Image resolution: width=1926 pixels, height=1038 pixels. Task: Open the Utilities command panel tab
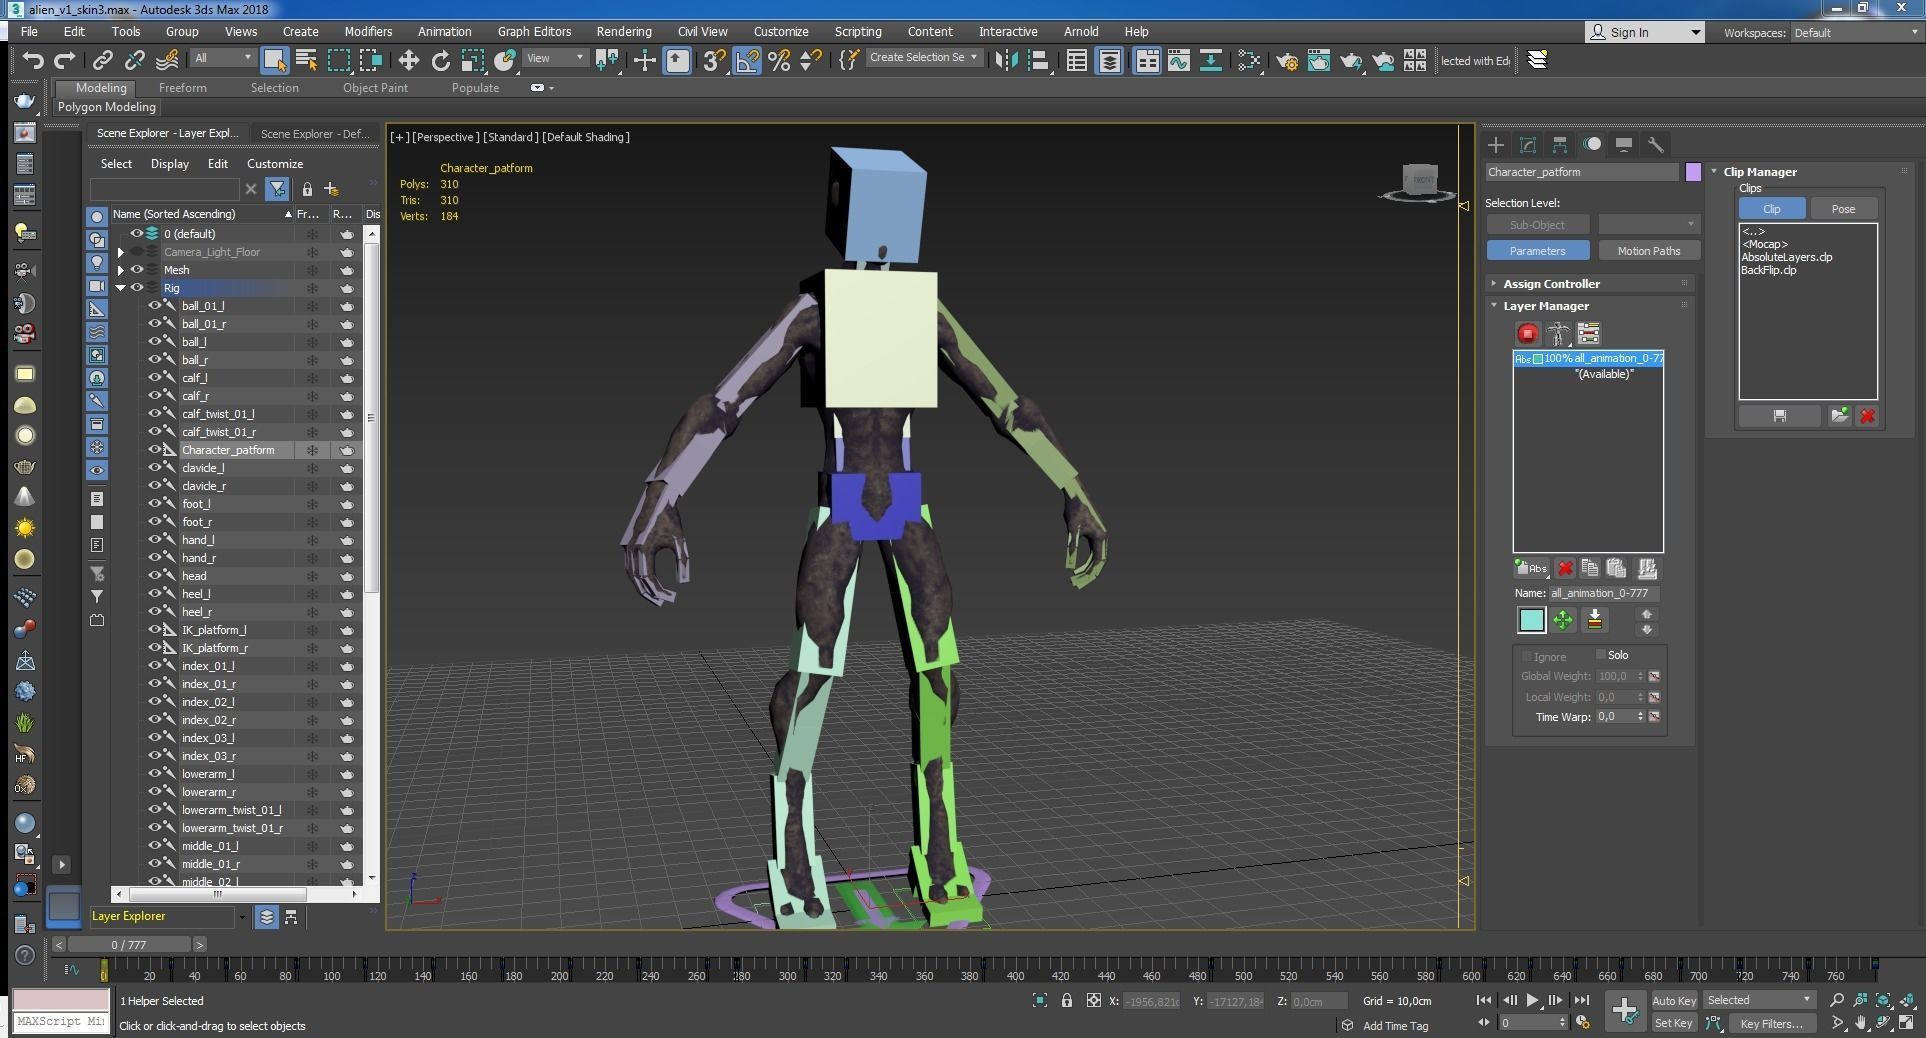pos(1656,145)
